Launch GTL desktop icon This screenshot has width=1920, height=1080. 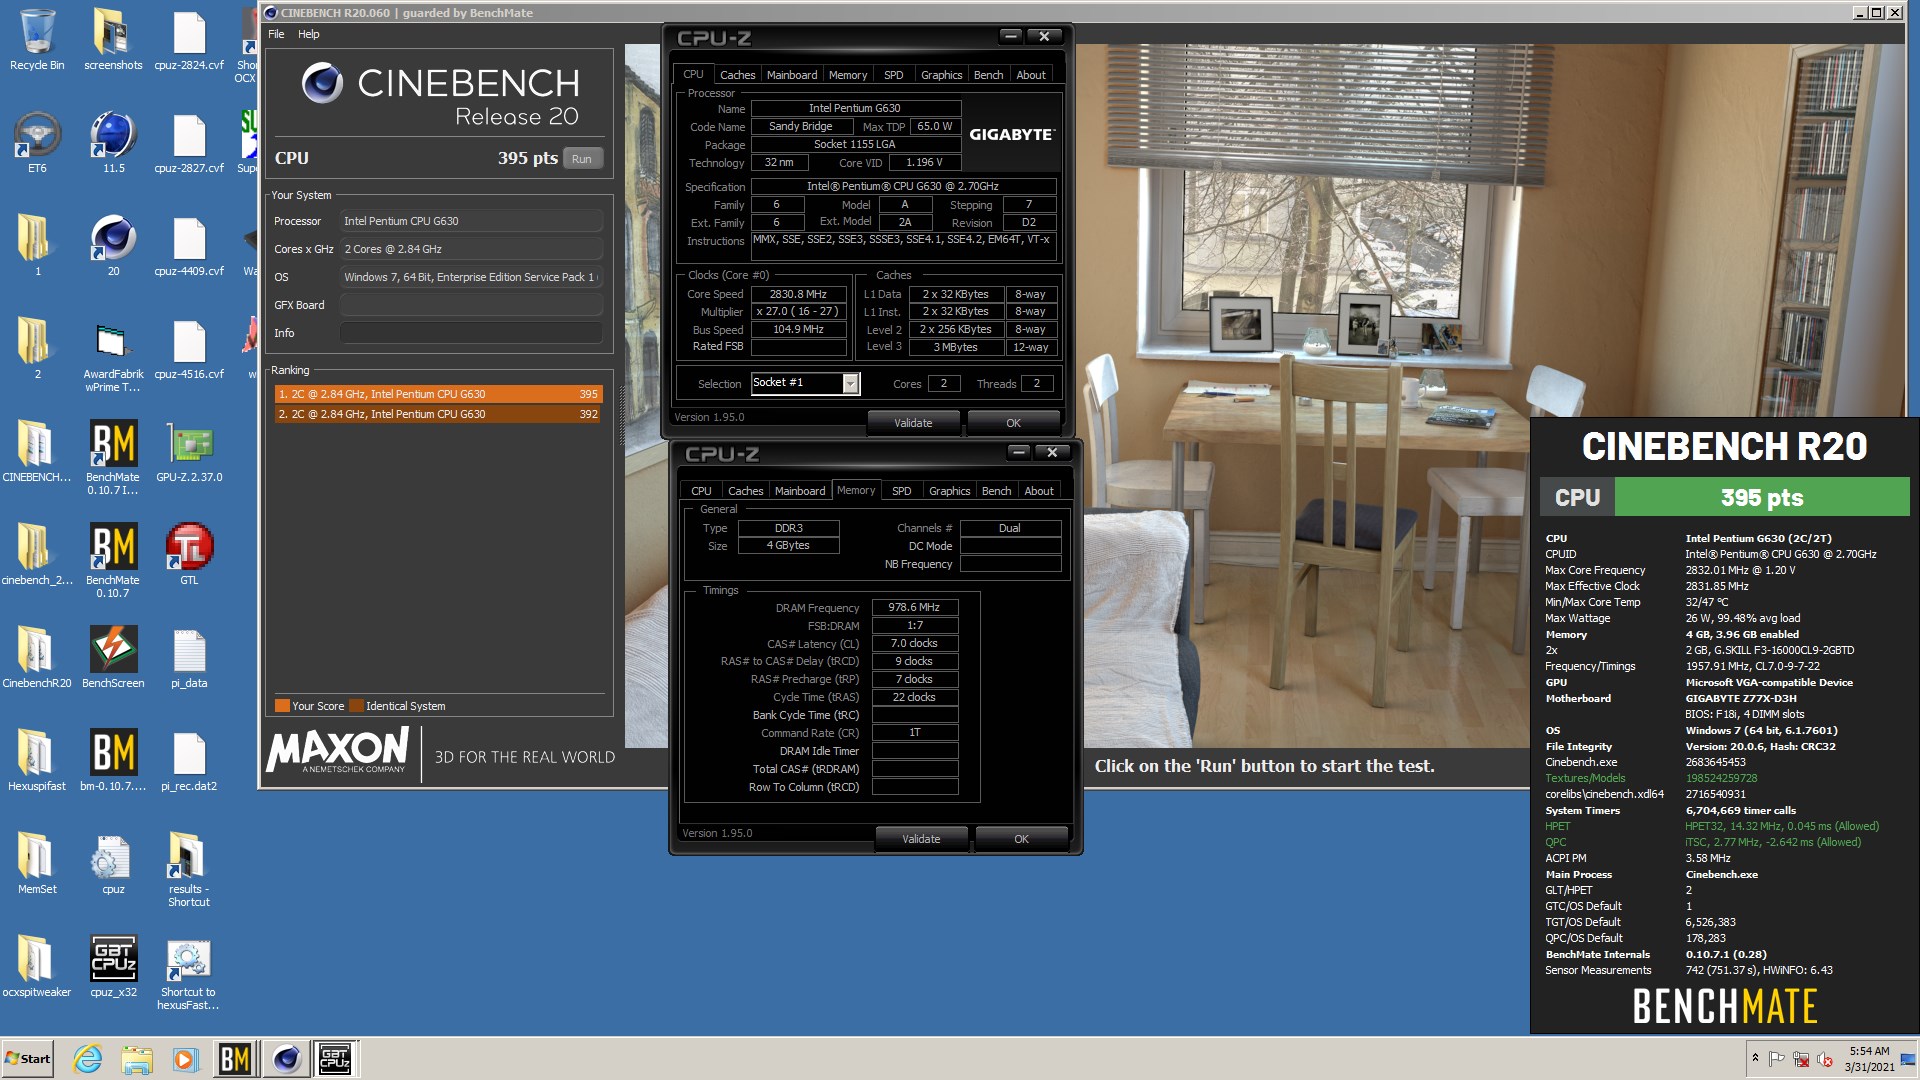point(189,555)
